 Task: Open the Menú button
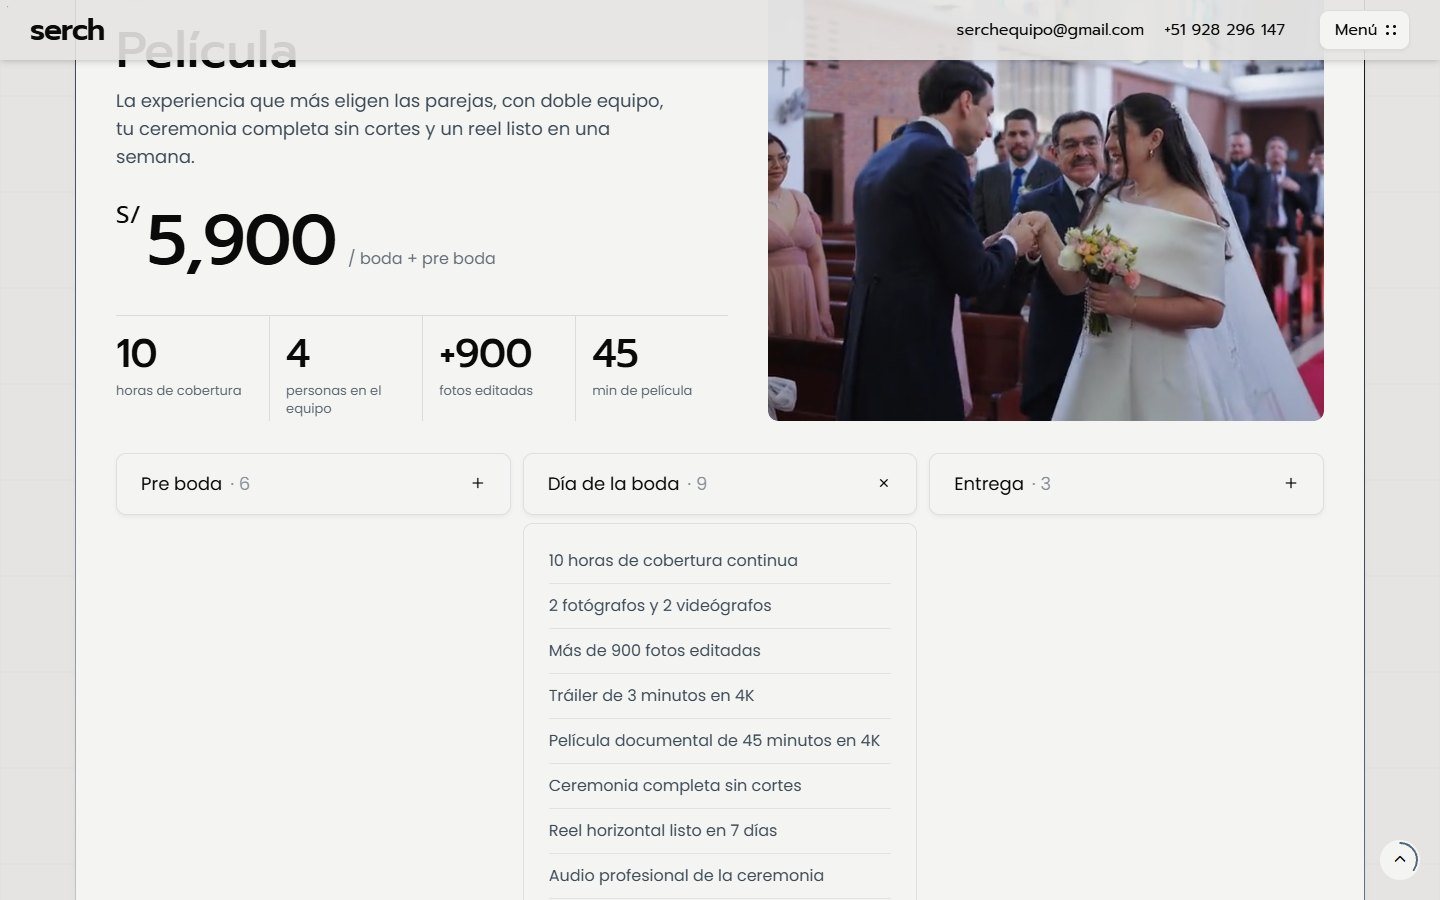tap(1364, 30)
